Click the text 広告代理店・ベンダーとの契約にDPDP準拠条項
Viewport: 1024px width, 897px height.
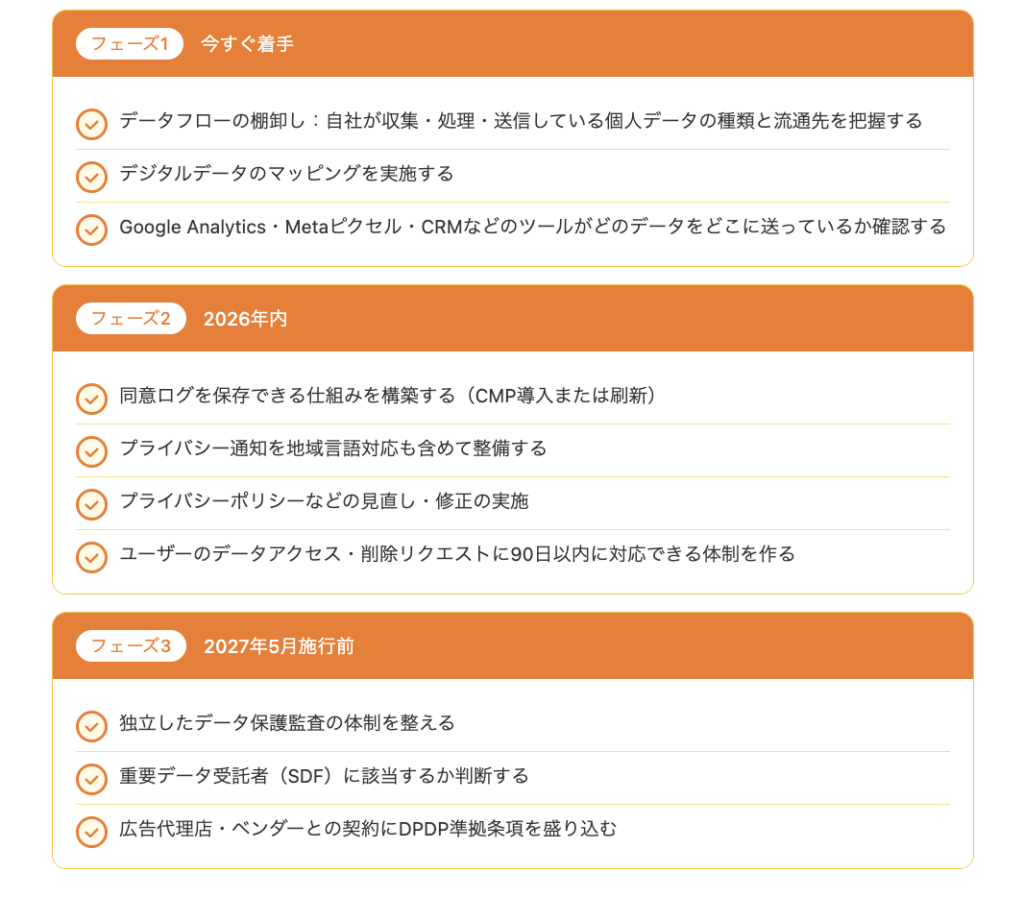(x=368, y=829)
